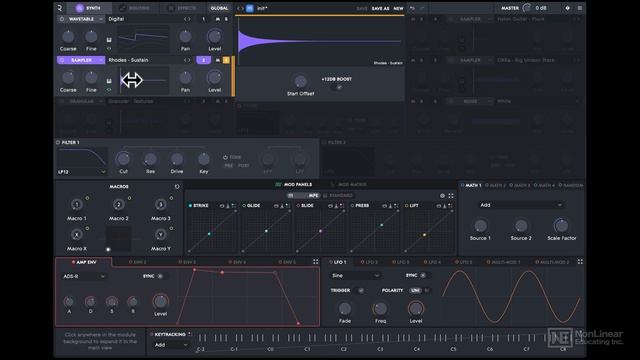The width and height of the screenshot is (640, 360).
Task: Switch to the Global tab
Action: (x=219, y=8)
